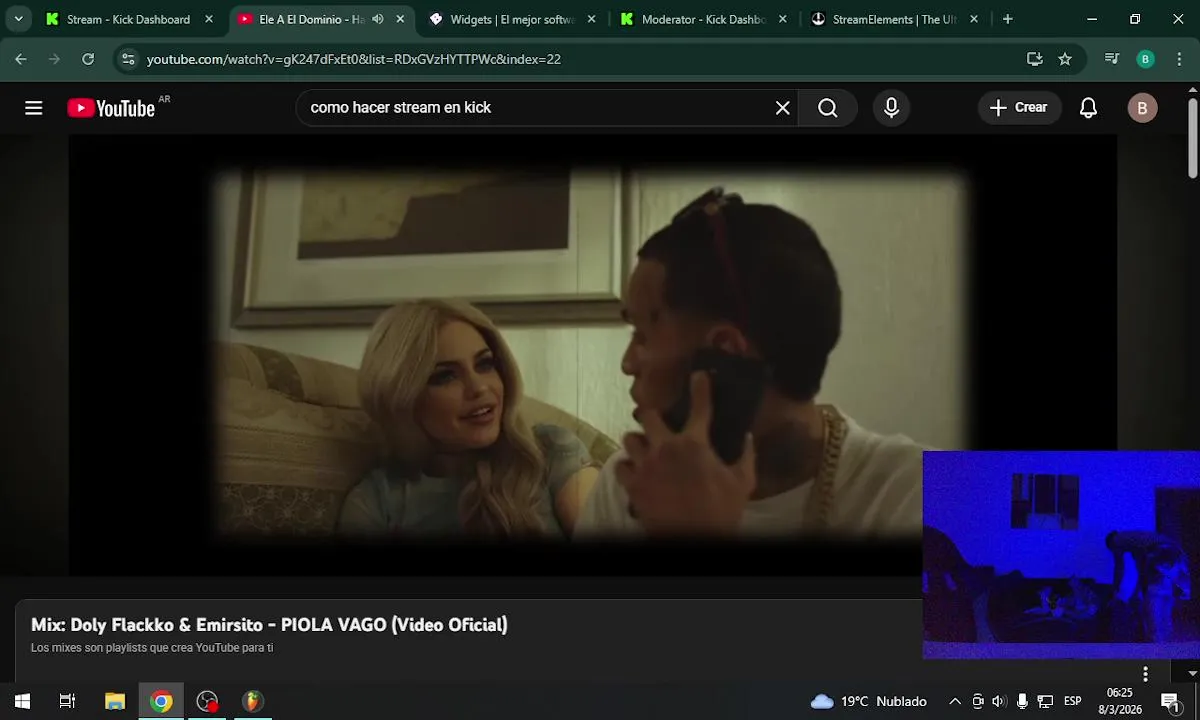Click the youtube.com address bar URL
Image resolution: width=1200 pixels, height=720 pixels.
(354, 59)
